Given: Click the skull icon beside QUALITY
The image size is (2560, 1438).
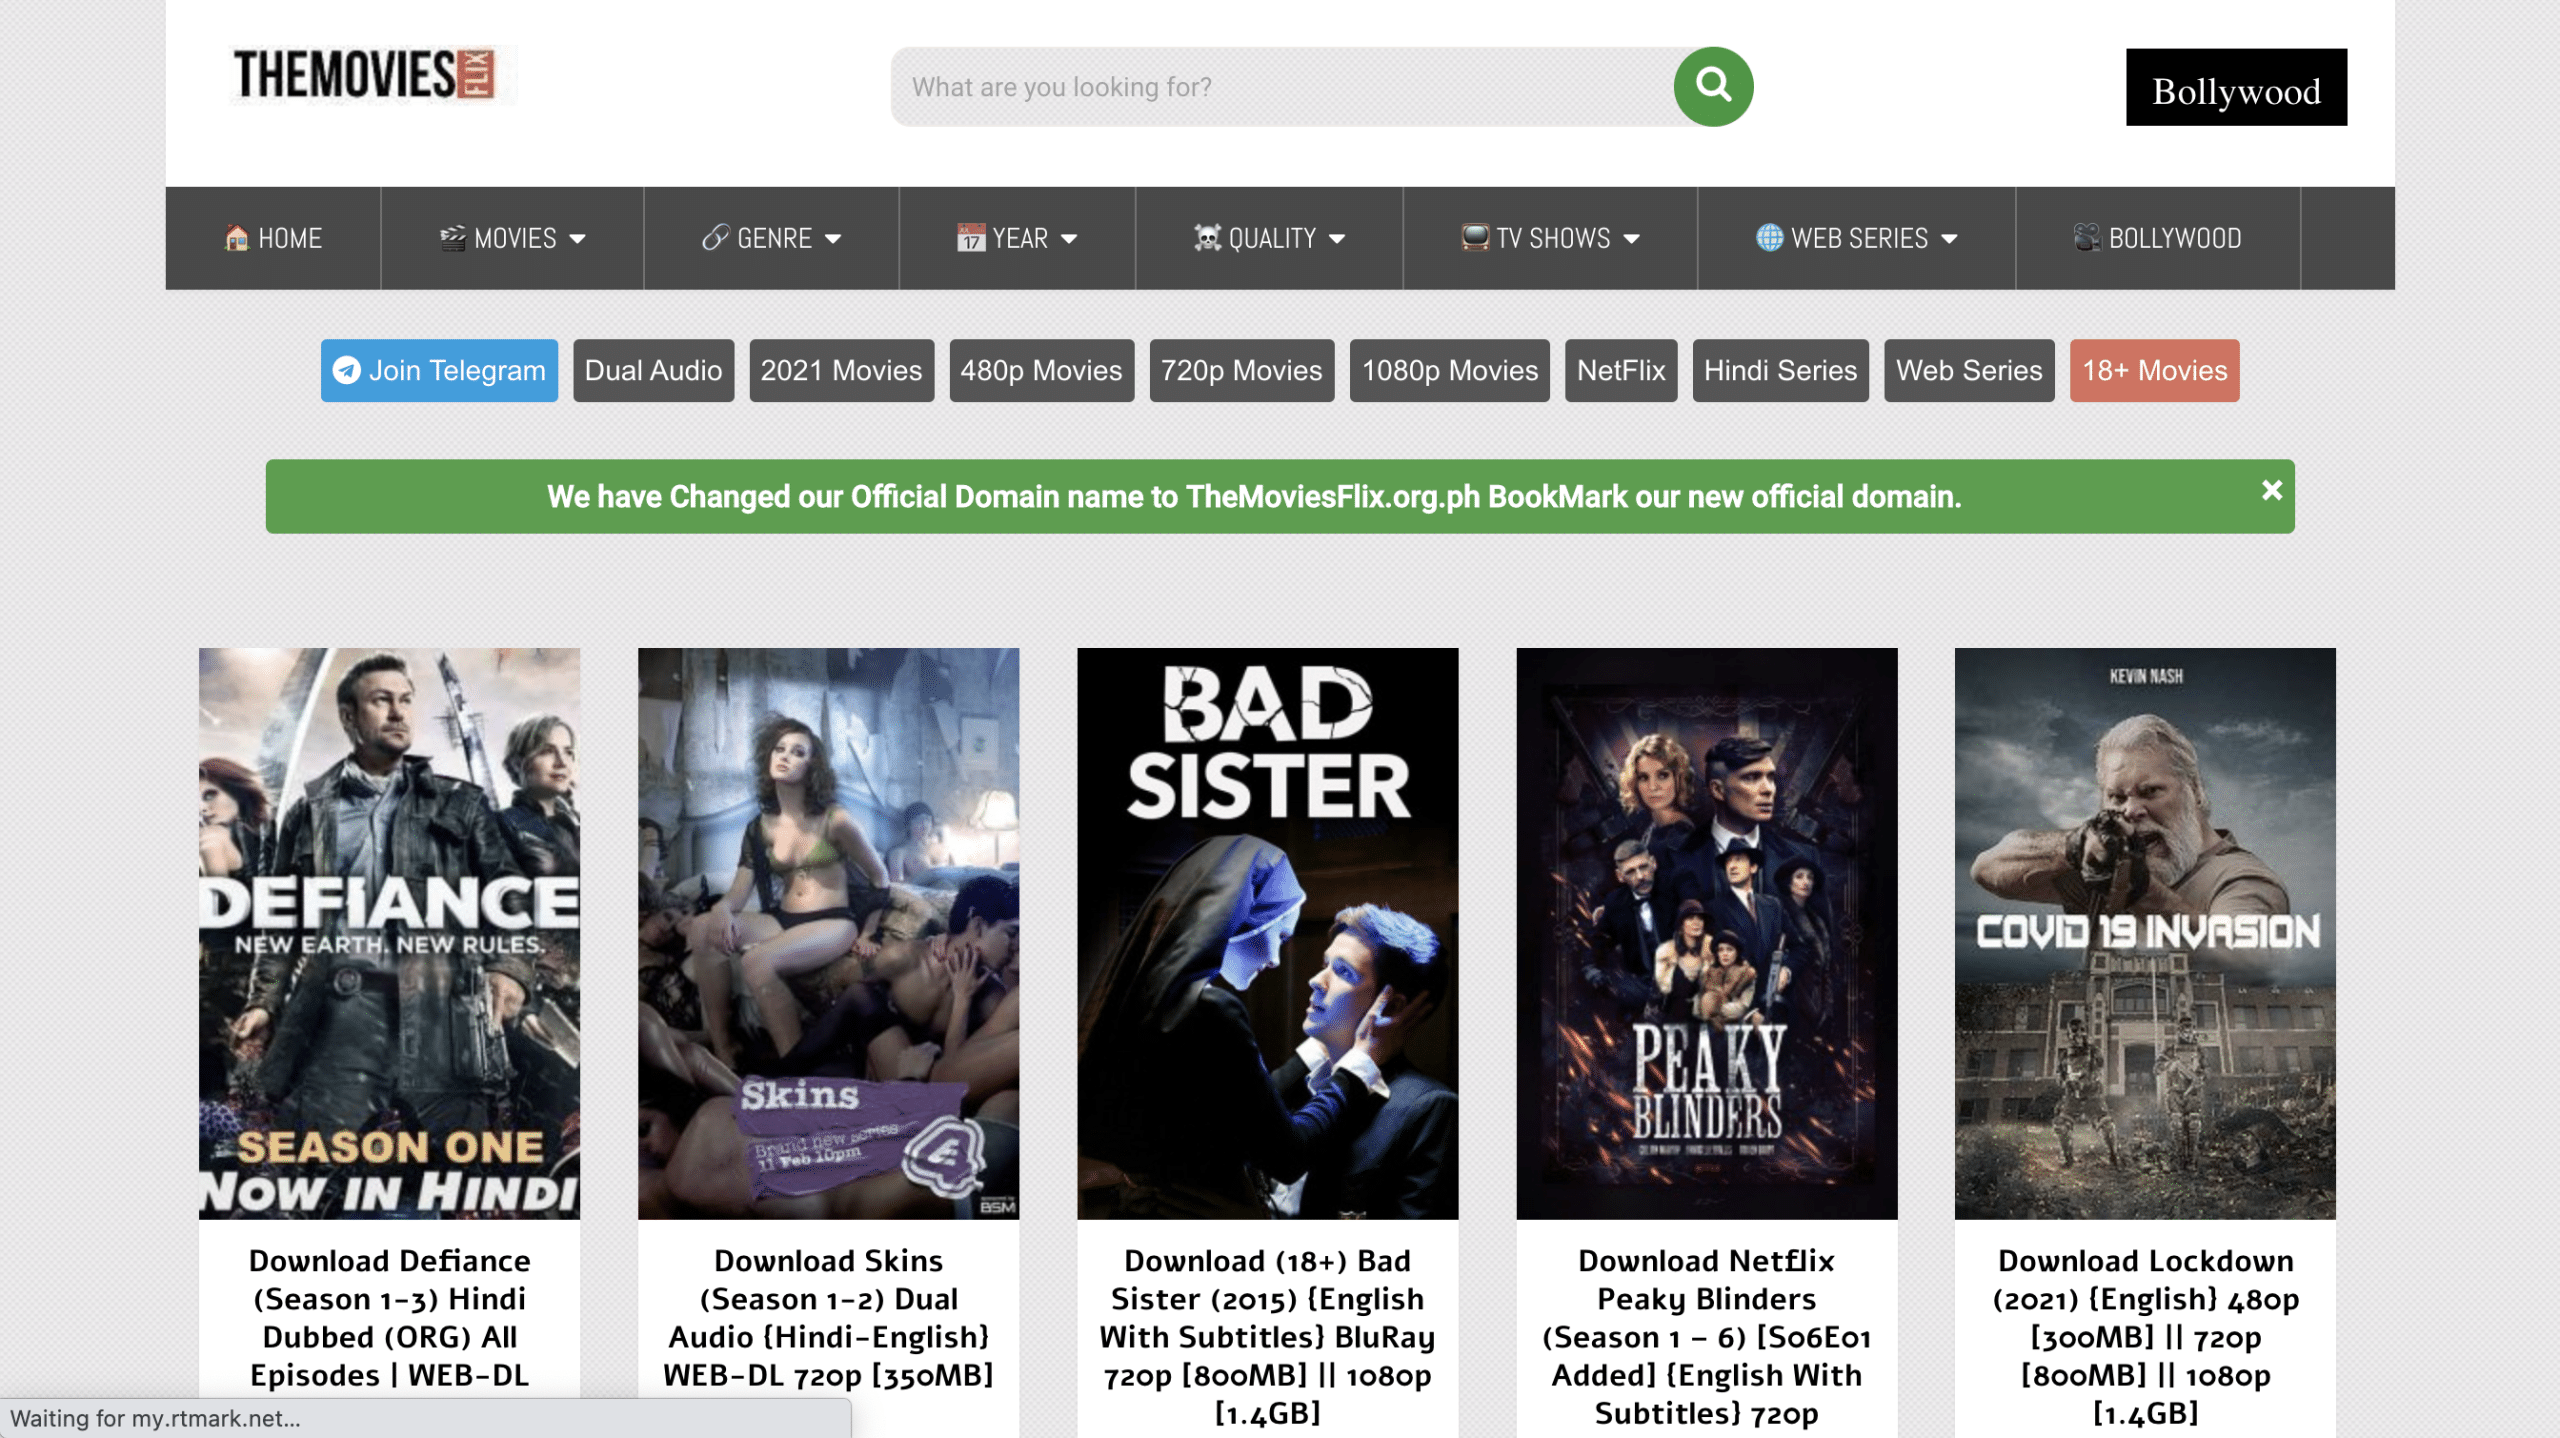Looking at the screenshot, I should pyautogui.click(x=1207, y=238).
